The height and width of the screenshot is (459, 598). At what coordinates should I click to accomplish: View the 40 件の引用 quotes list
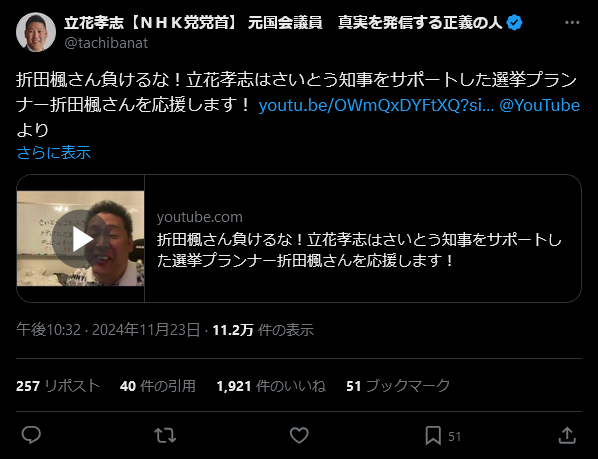pyautogui.click(x=158, y=386)
